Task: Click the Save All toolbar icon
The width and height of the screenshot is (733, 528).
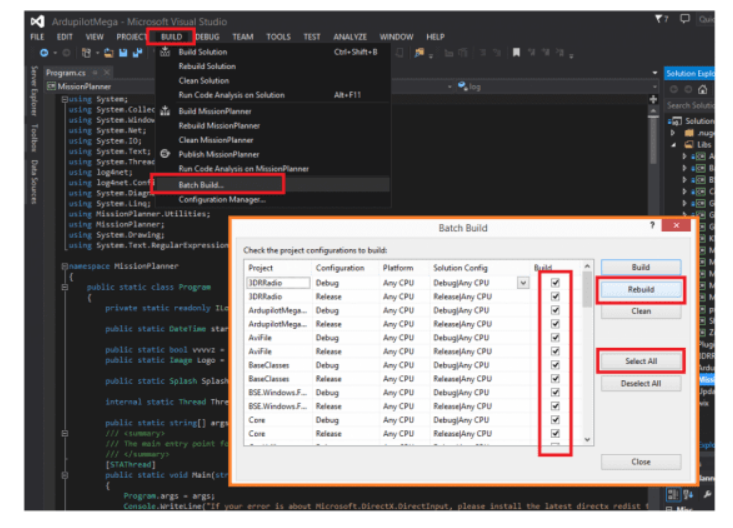Action: point(137,53)
